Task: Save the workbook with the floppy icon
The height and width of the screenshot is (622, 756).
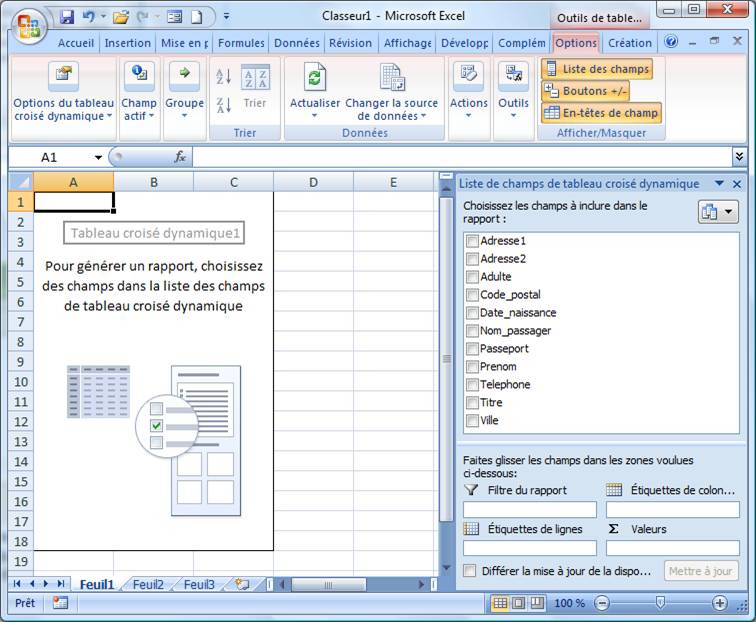Action: coord(67,17)
